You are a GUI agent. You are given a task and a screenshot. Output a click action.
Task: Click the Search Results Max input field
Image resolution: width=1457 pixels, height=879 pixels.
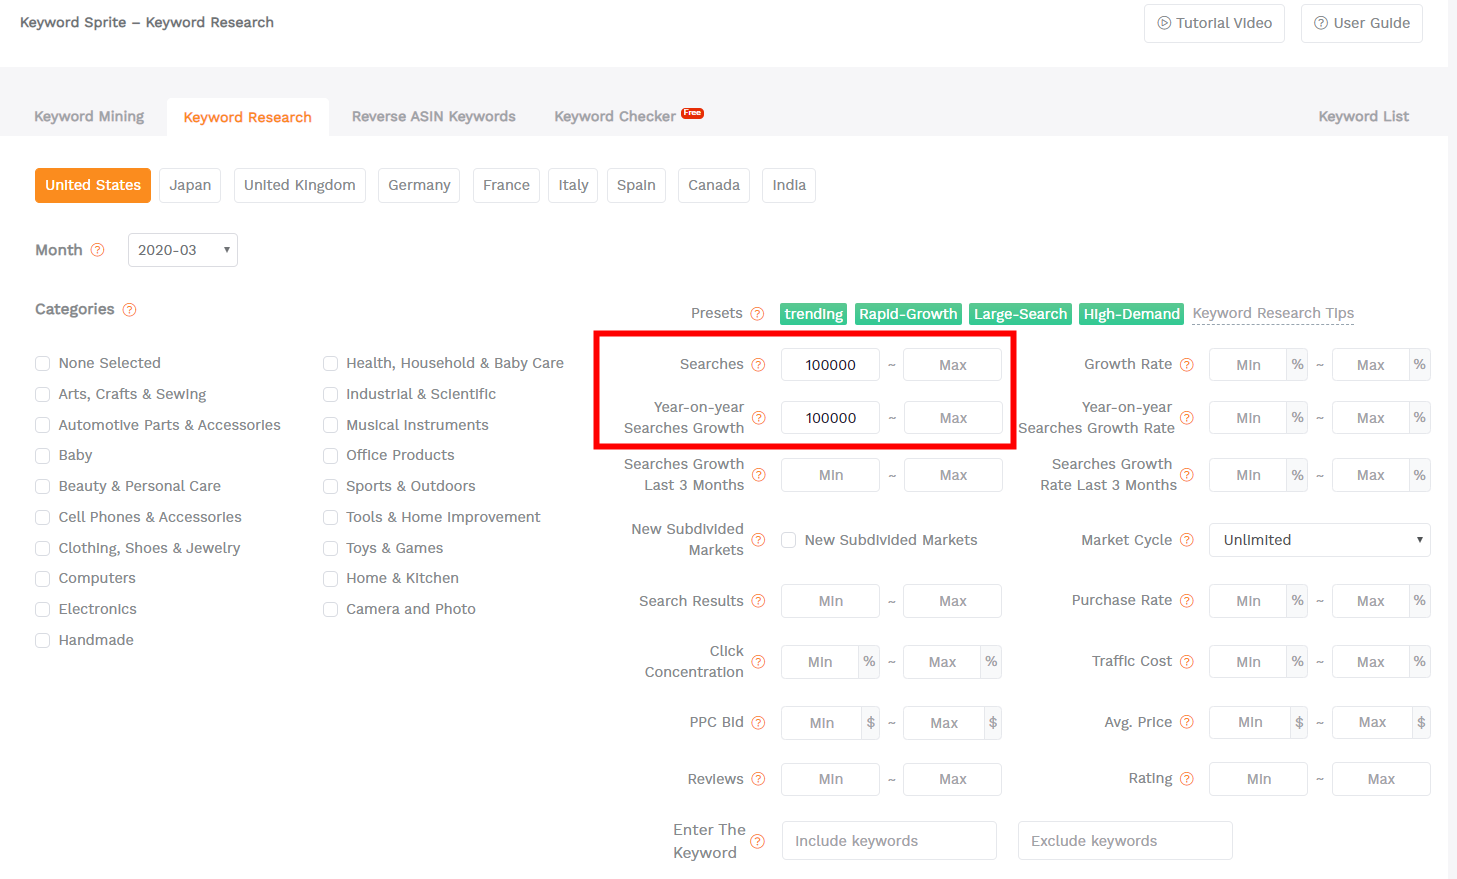coord(953,601)
